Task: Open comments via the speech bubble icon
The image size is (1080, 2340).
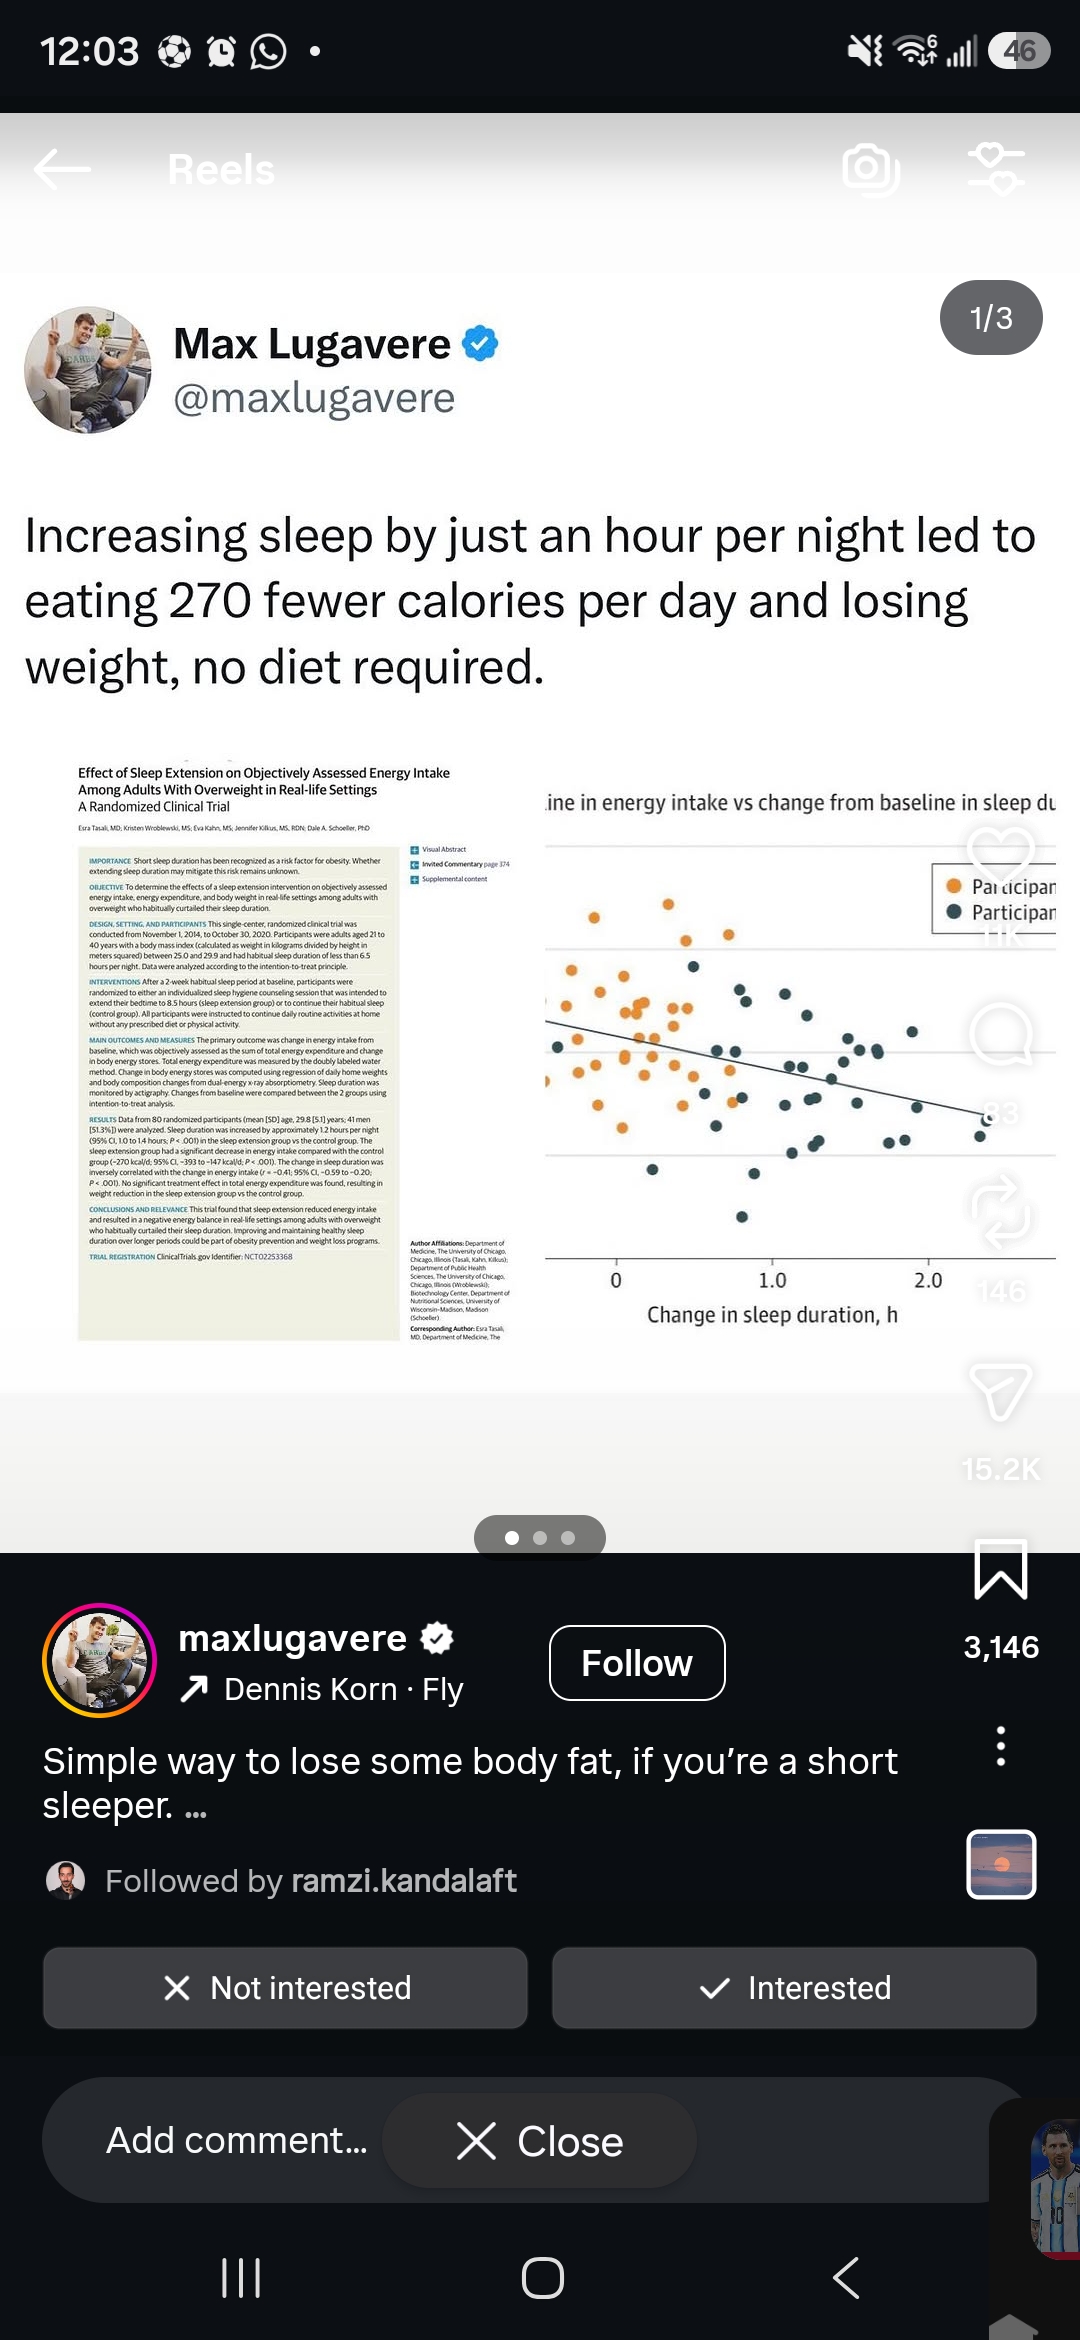Action: [x=1001, y=1034]
